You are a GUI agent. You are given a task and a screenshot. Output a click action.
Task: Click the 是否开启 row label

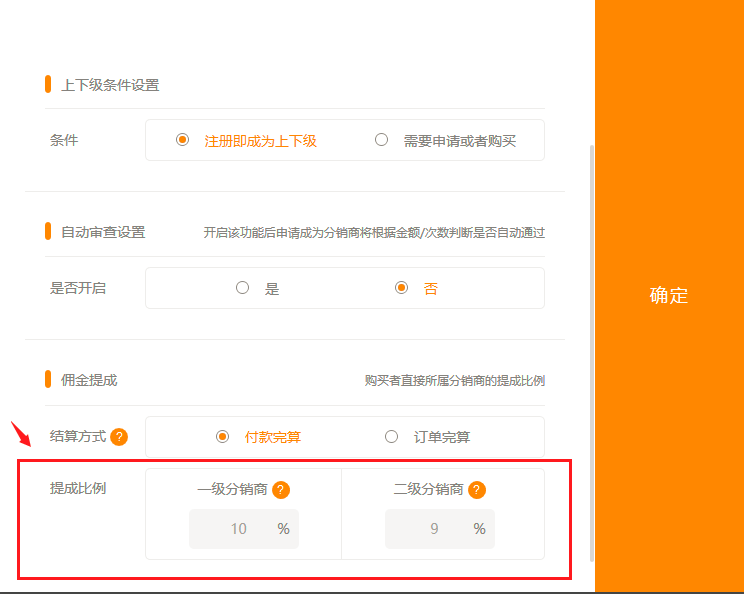(x=78, y=288)
